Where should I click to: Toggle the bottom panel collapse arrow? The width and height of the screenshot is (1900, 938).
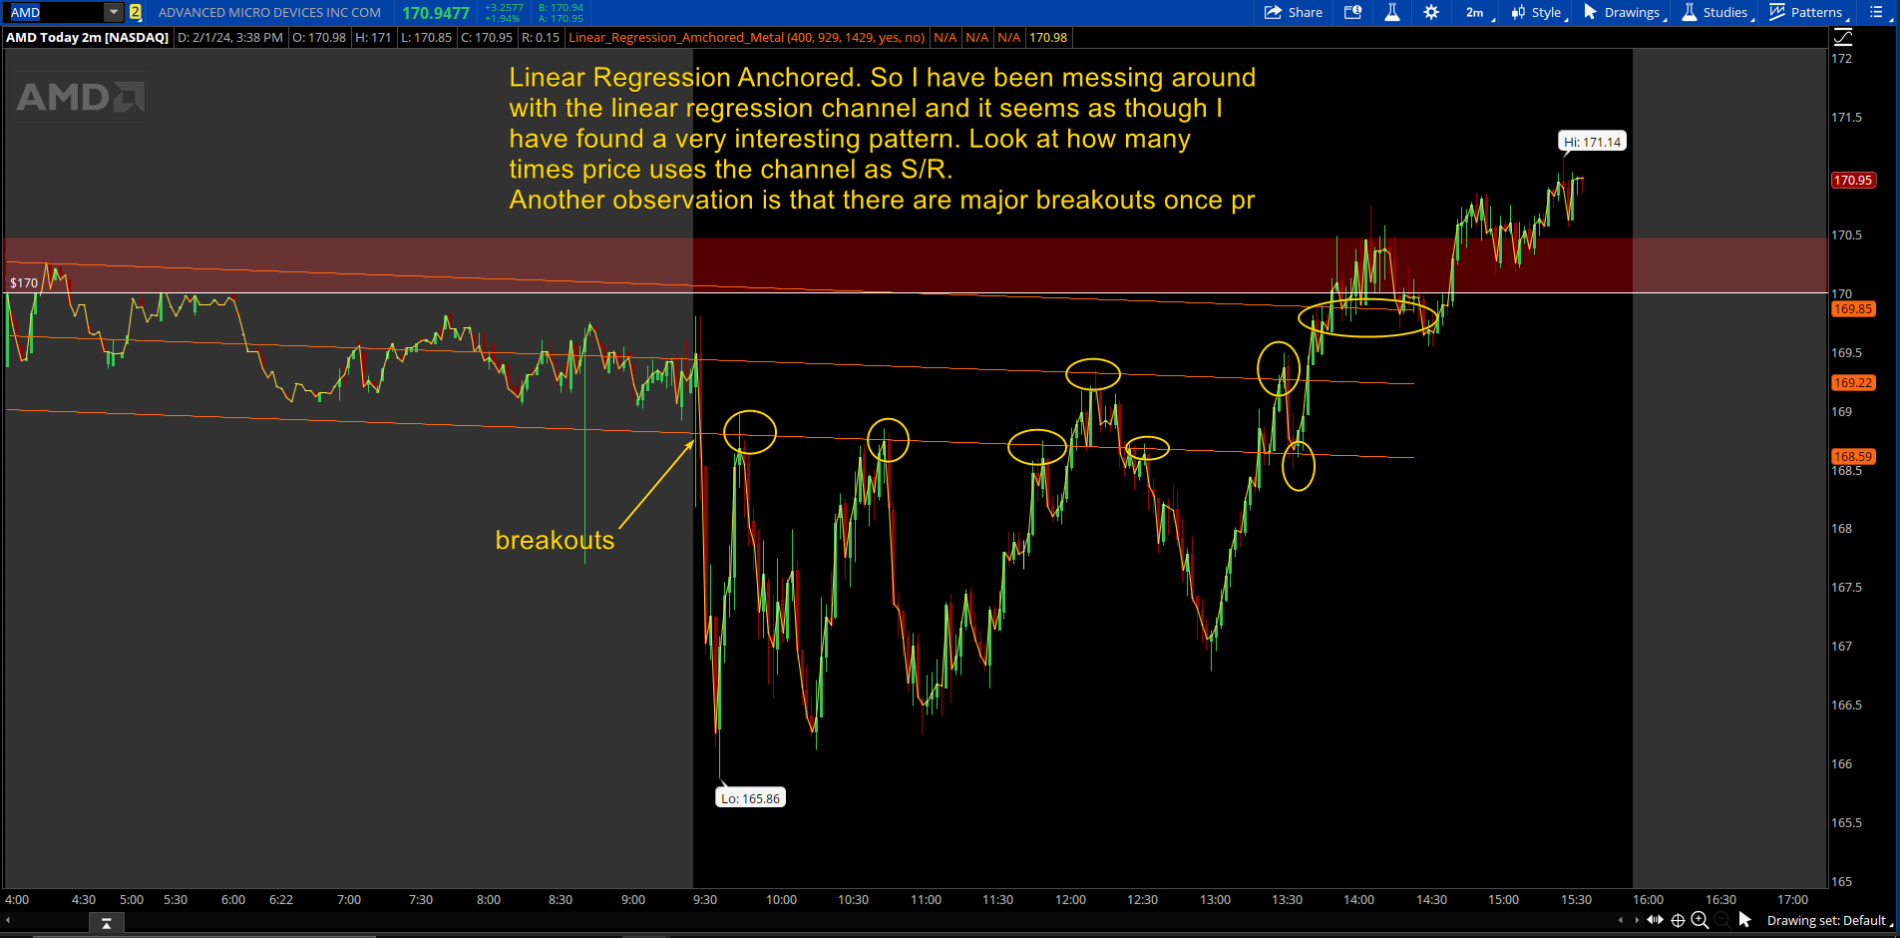[x=106, y=923]
